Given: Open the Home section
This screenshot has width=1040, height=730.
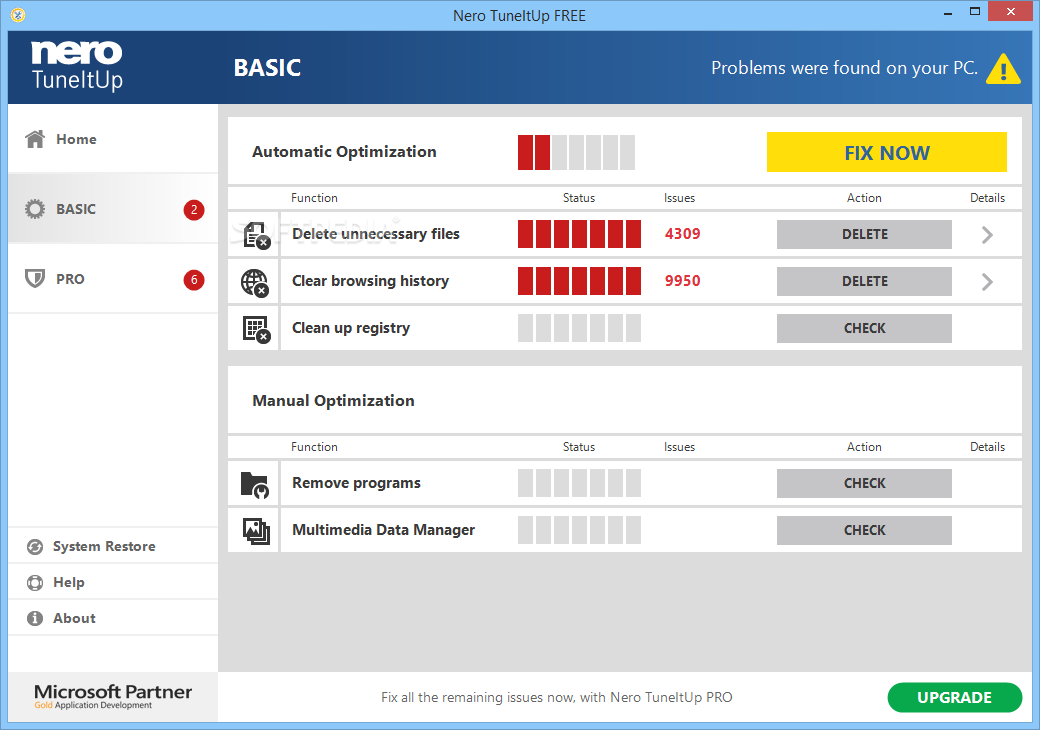Looking at the screenshot, I should 113,139.
